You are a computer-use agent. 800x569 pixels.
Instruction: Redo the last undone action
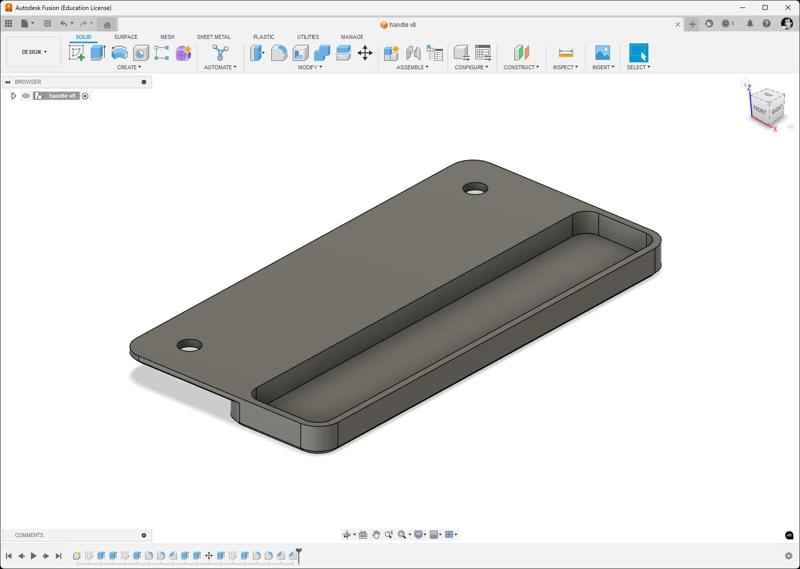83,23
